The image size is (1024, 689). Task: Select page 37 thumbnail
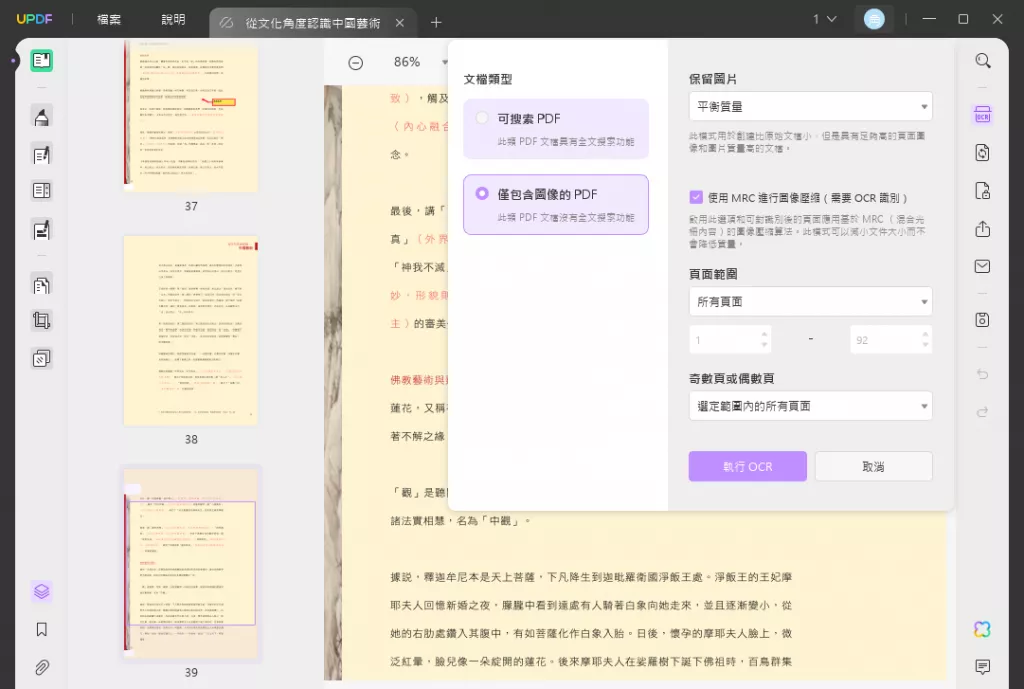coord(191,116)
